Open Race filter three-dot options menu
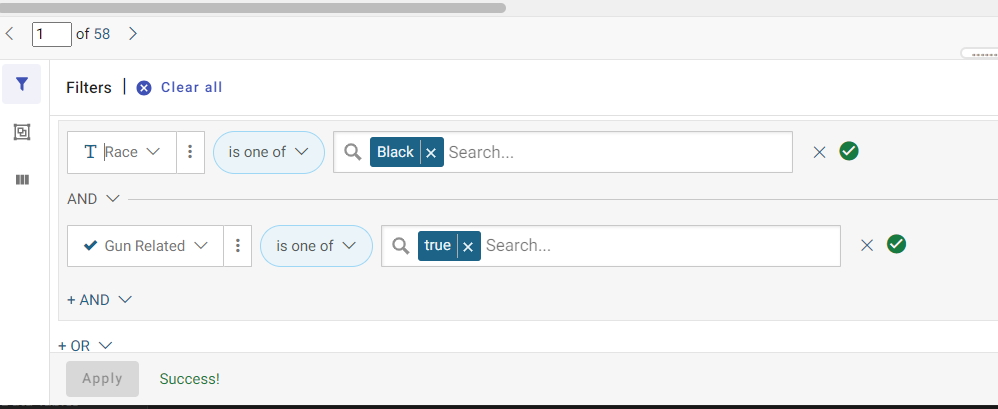 190,152
